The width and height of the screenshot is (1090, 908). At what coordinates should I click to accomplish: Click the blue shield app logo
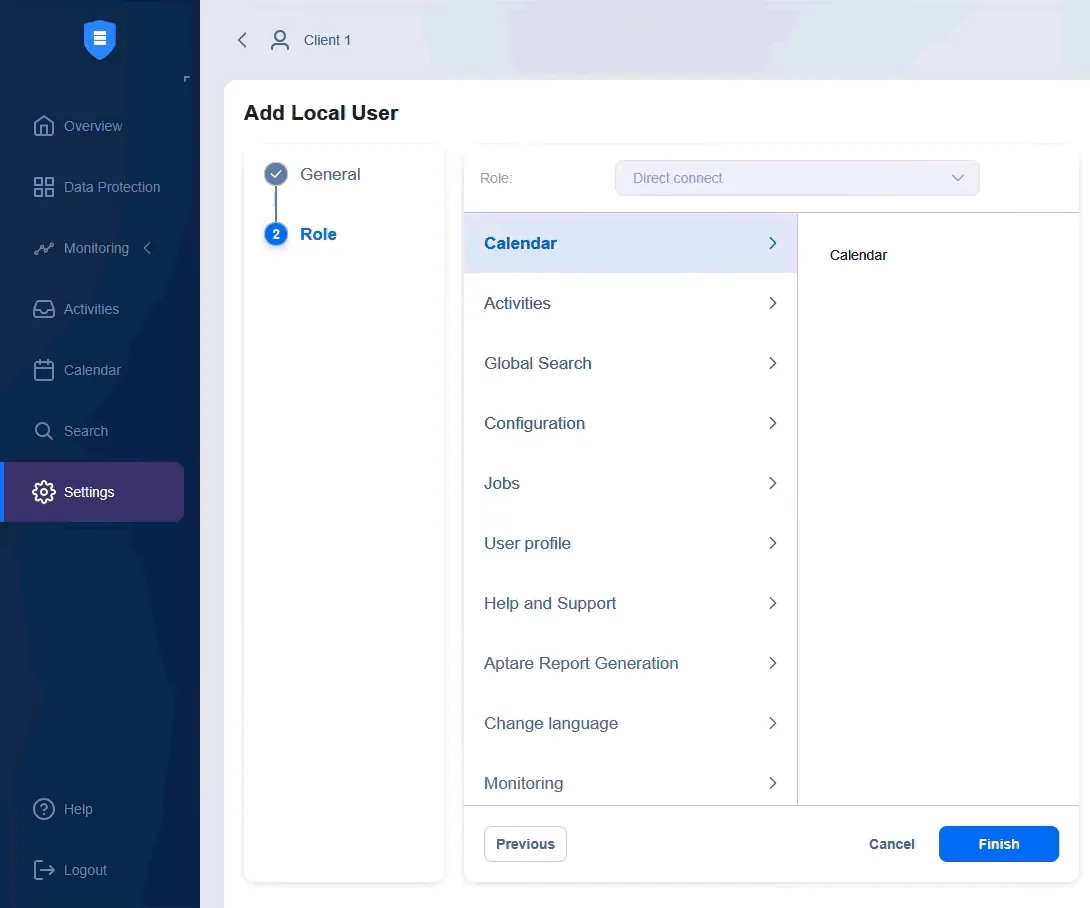click(x=99, y=39)
